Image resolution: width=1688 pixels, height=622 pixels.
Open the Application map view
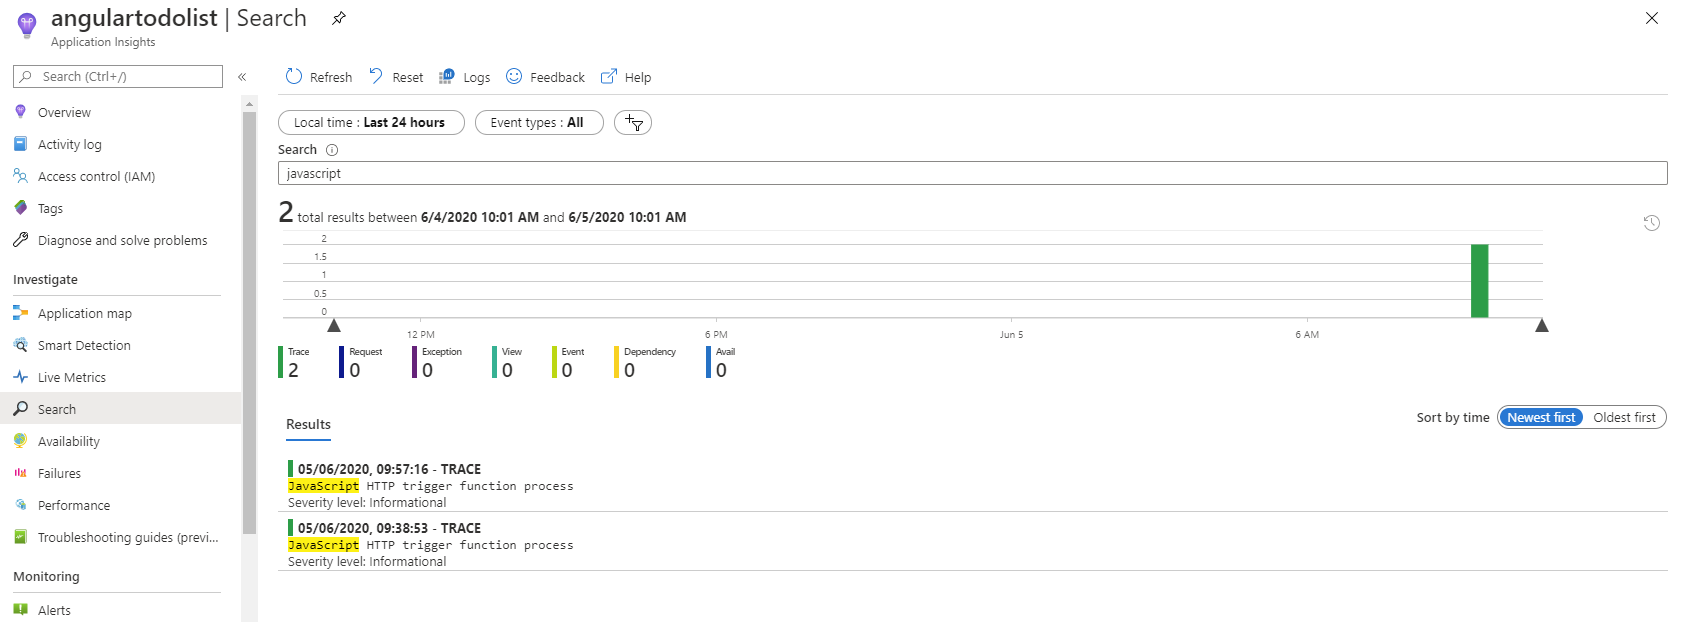(x=84, y=313)
